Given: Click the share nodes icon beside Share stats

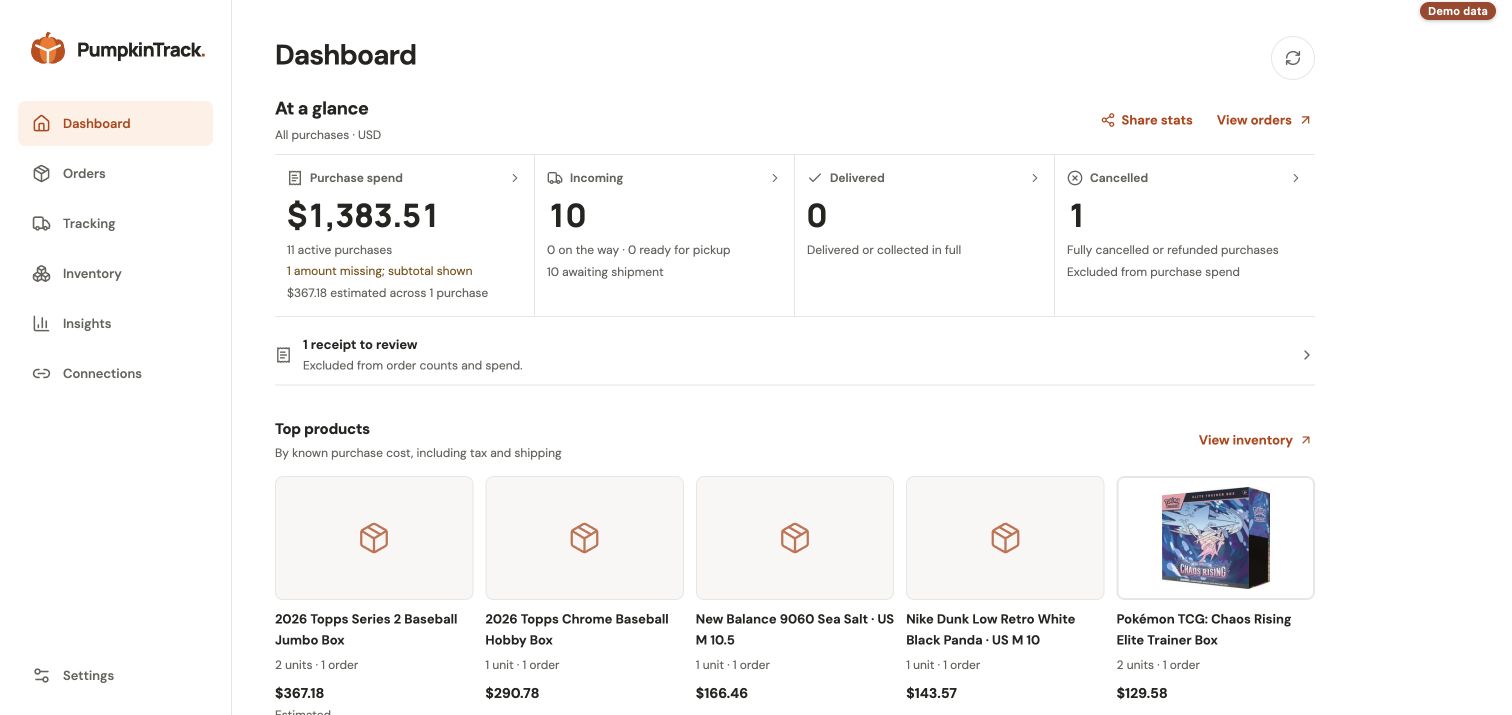Looking at the screenshot, I should [1107, 120].
